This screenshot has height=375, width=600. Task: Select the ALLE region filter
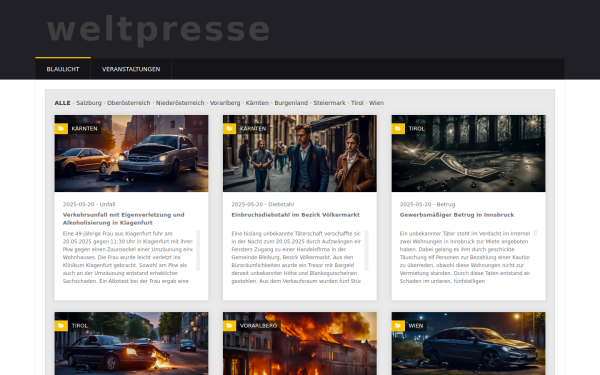point(62,103)
